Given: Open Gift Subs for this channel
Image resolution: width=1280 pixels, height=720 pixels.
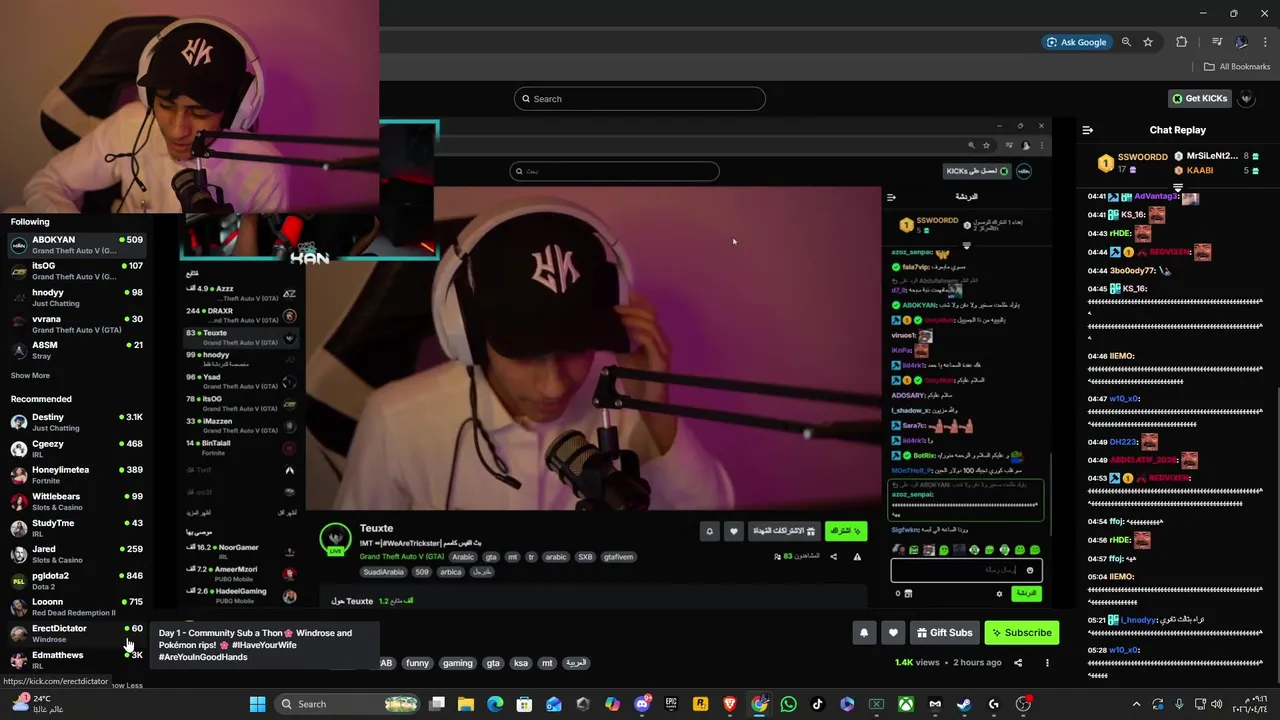Looking at the screenshot, I should pos(943,632).
